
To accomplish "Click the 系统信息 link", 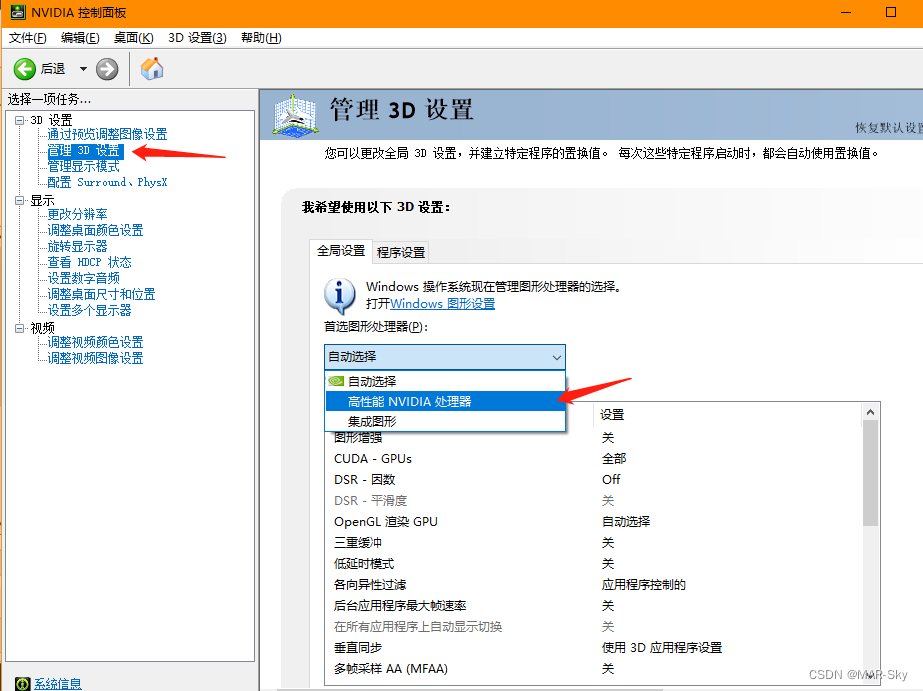I will (58, 684).
